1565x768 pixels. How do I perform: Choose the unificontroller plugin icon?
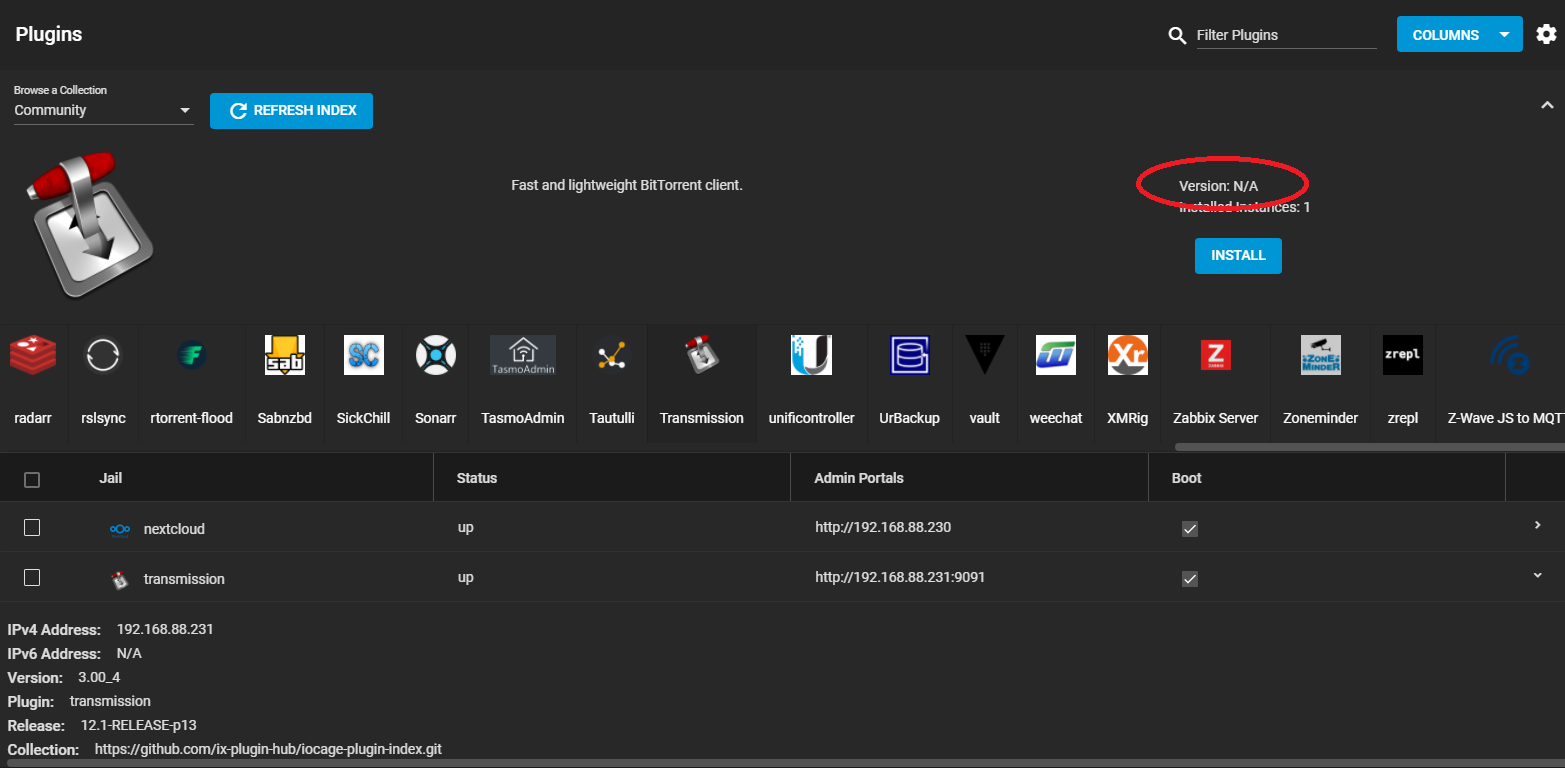coord(811,355)
